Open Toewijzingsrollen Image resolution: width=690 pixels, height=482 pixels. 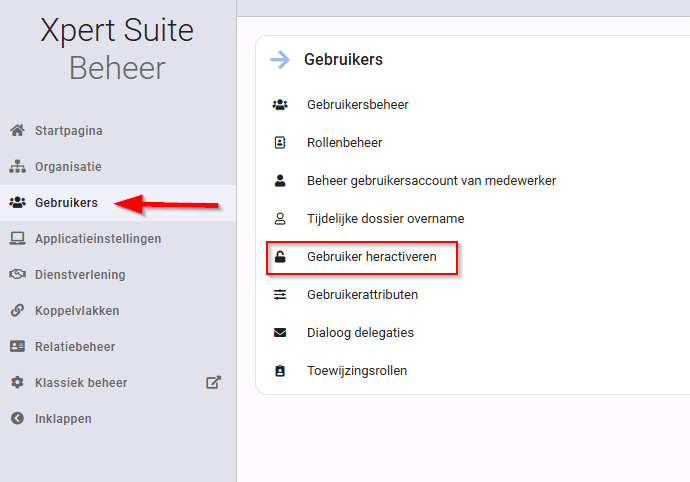[357, 371]
